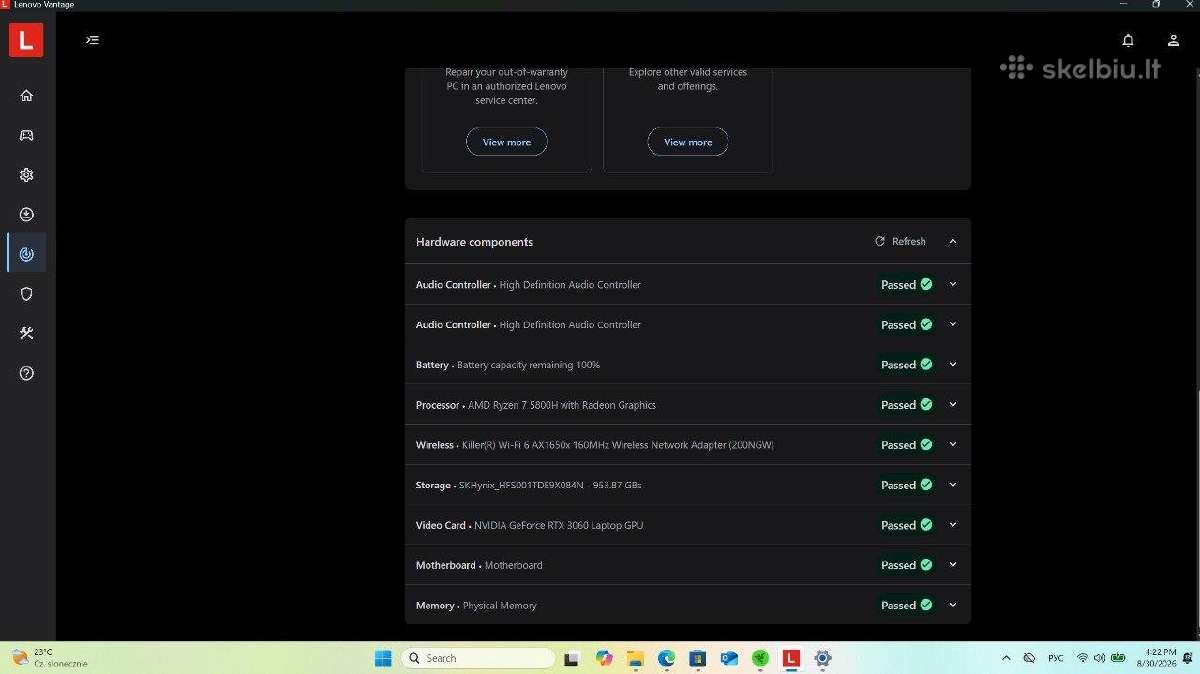Click the Battery capacity remaining 100% text
Viewport: 1200px width, 674px height.
528,365
